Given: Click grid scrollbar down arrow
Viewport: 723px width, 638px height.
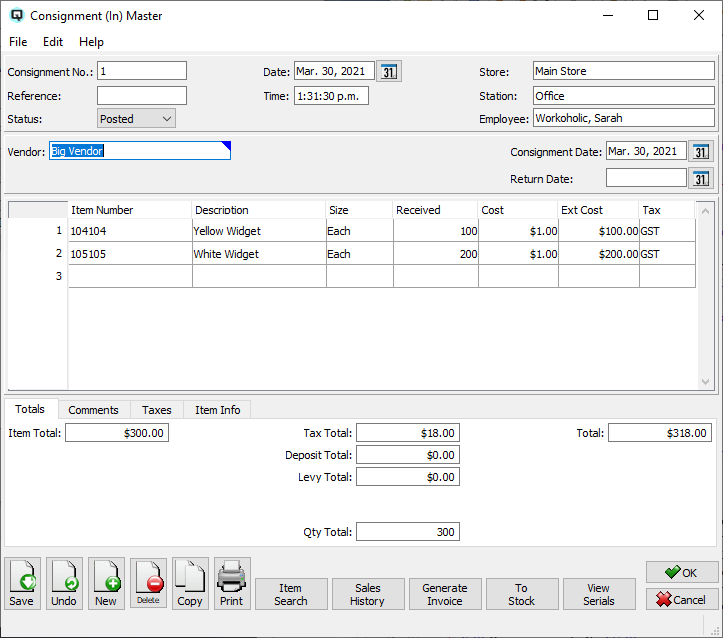Looking at the screenshot, I should point(705,381).
